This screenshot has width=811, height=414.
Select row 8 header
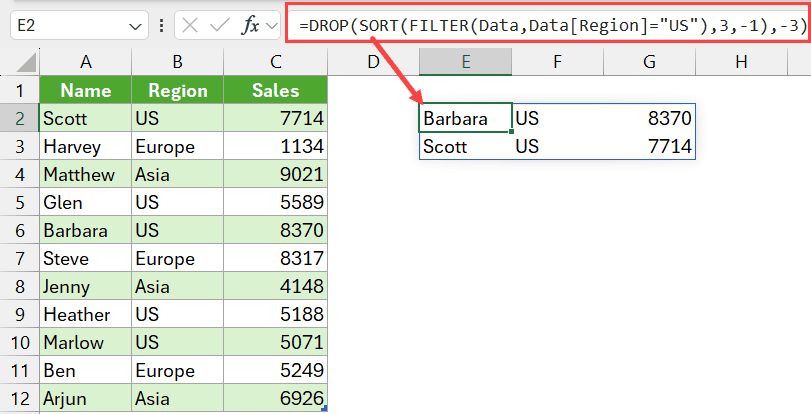pyautogui.click(x=20, y=286)
